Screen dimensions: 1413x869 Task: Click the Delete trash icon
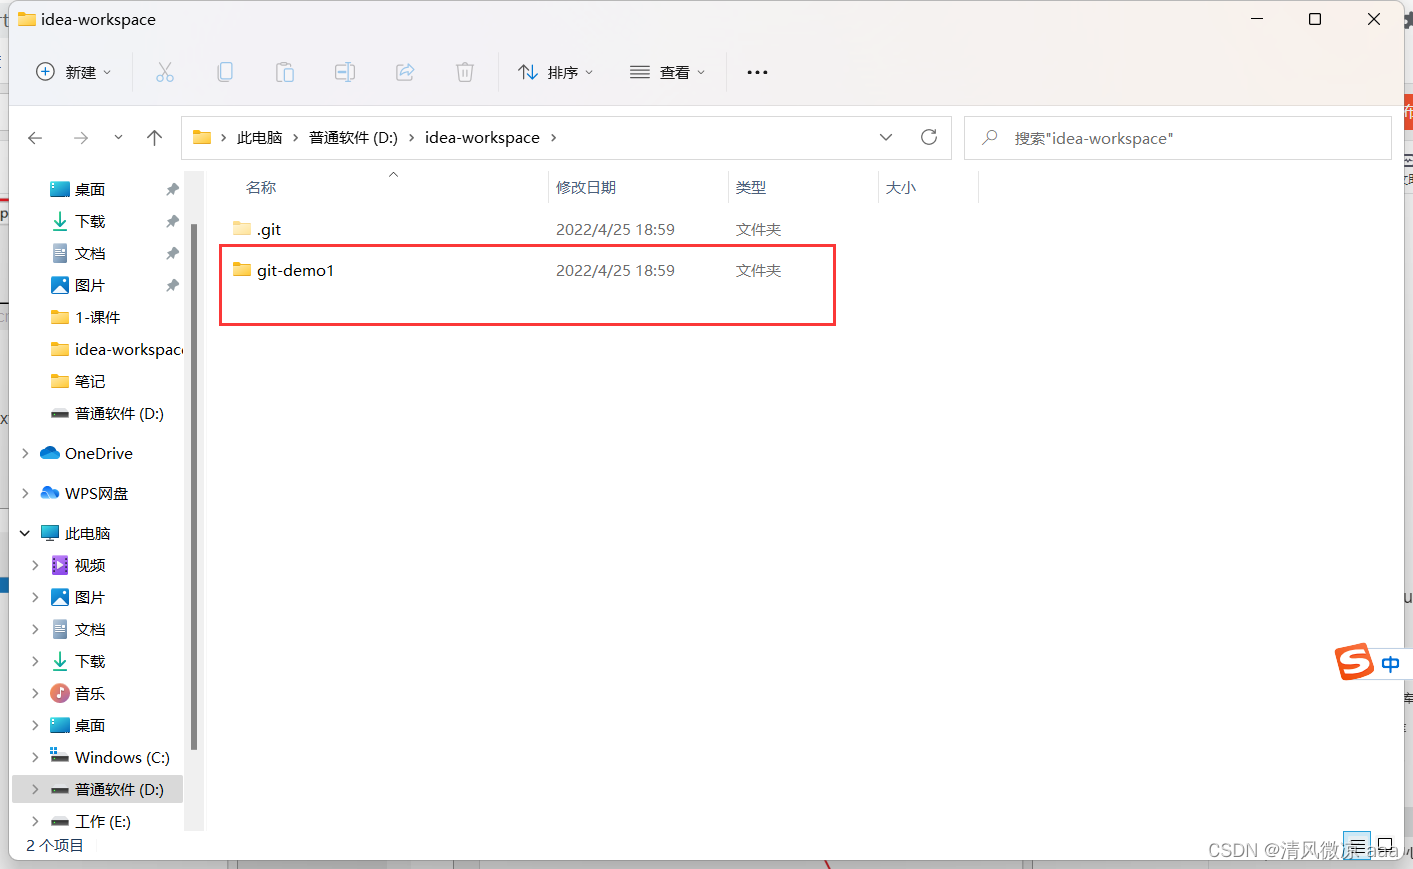[465, 72]
